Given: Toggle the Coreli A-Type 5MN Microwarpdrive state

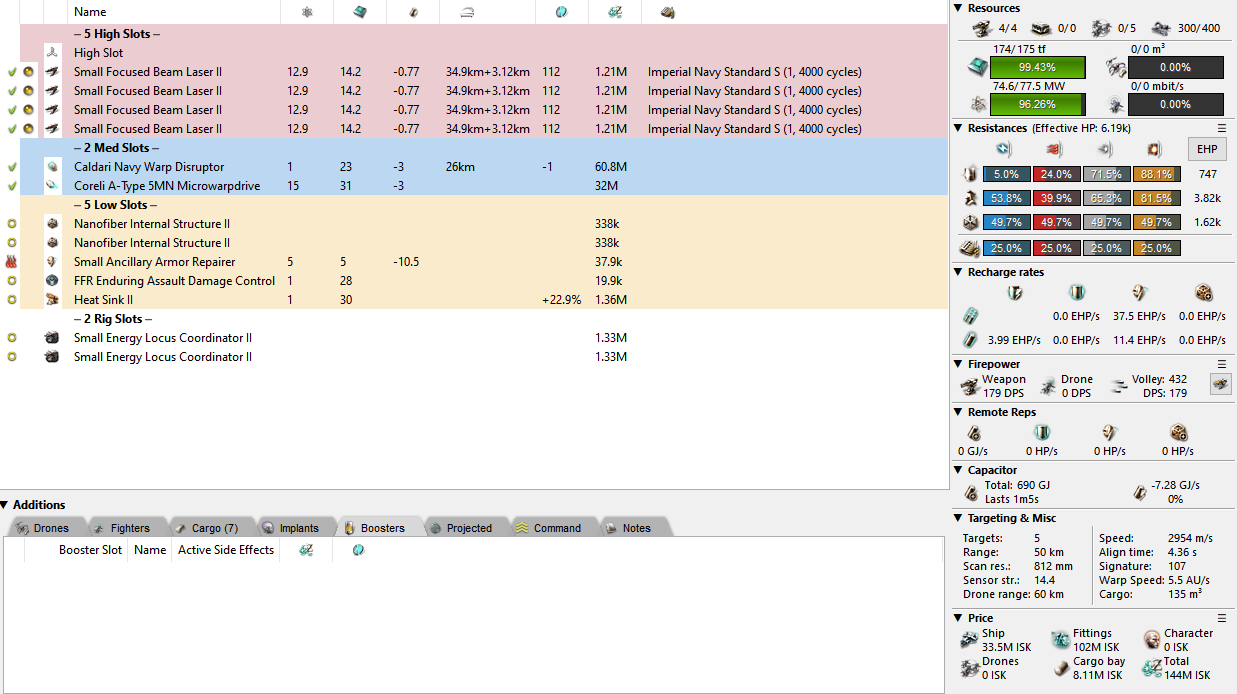Looking at the screenshot, I should (x=12, y=186).
